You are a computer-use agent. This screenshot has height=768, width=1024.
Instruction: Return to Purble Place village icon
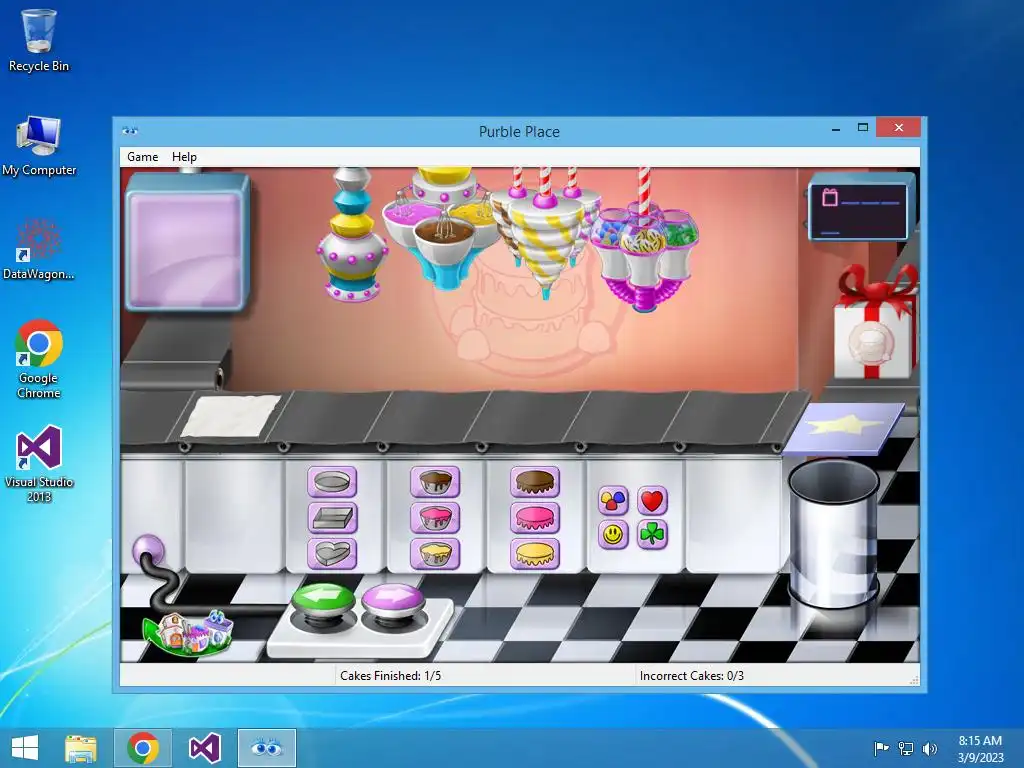(x=188, y=632)
